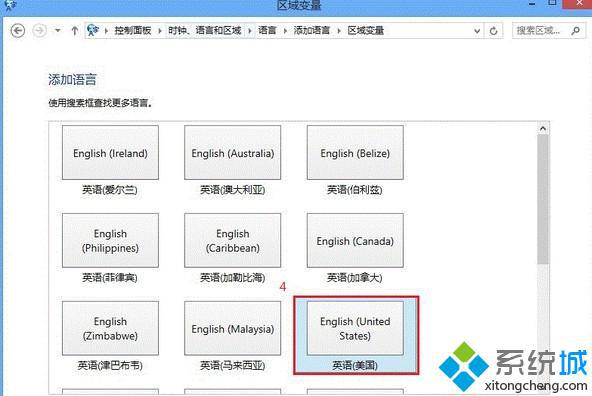Click the forward navigation arrow

pos(39,31)
